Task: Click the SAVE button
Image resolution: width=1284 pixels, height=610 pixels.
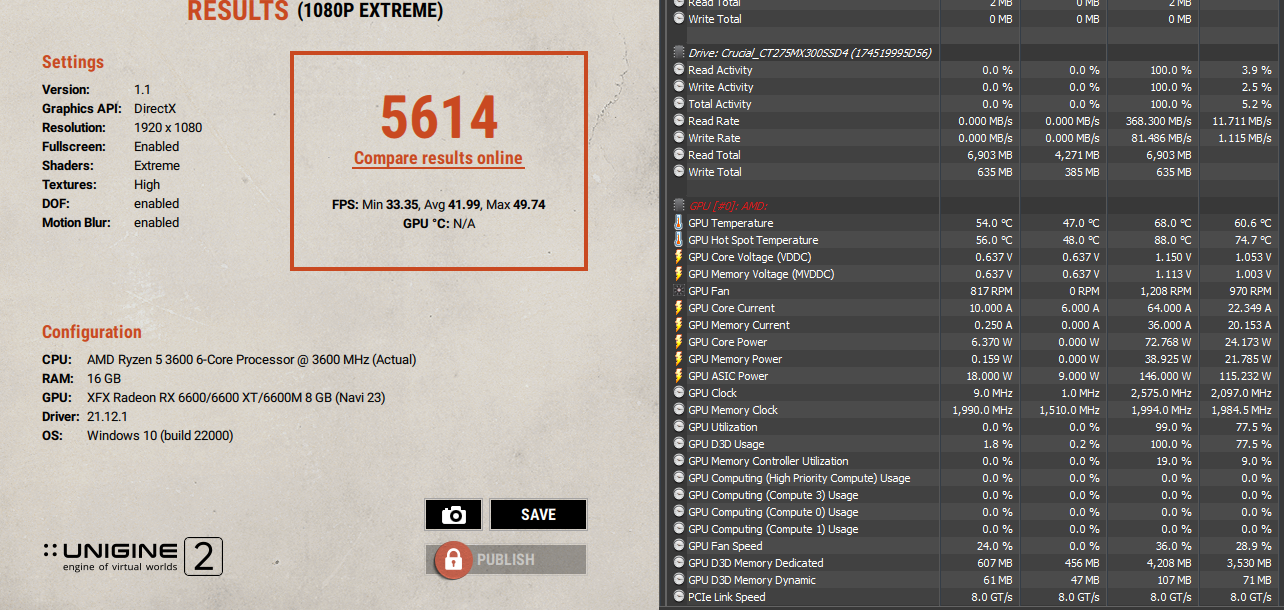Action: tap(538, 514)
